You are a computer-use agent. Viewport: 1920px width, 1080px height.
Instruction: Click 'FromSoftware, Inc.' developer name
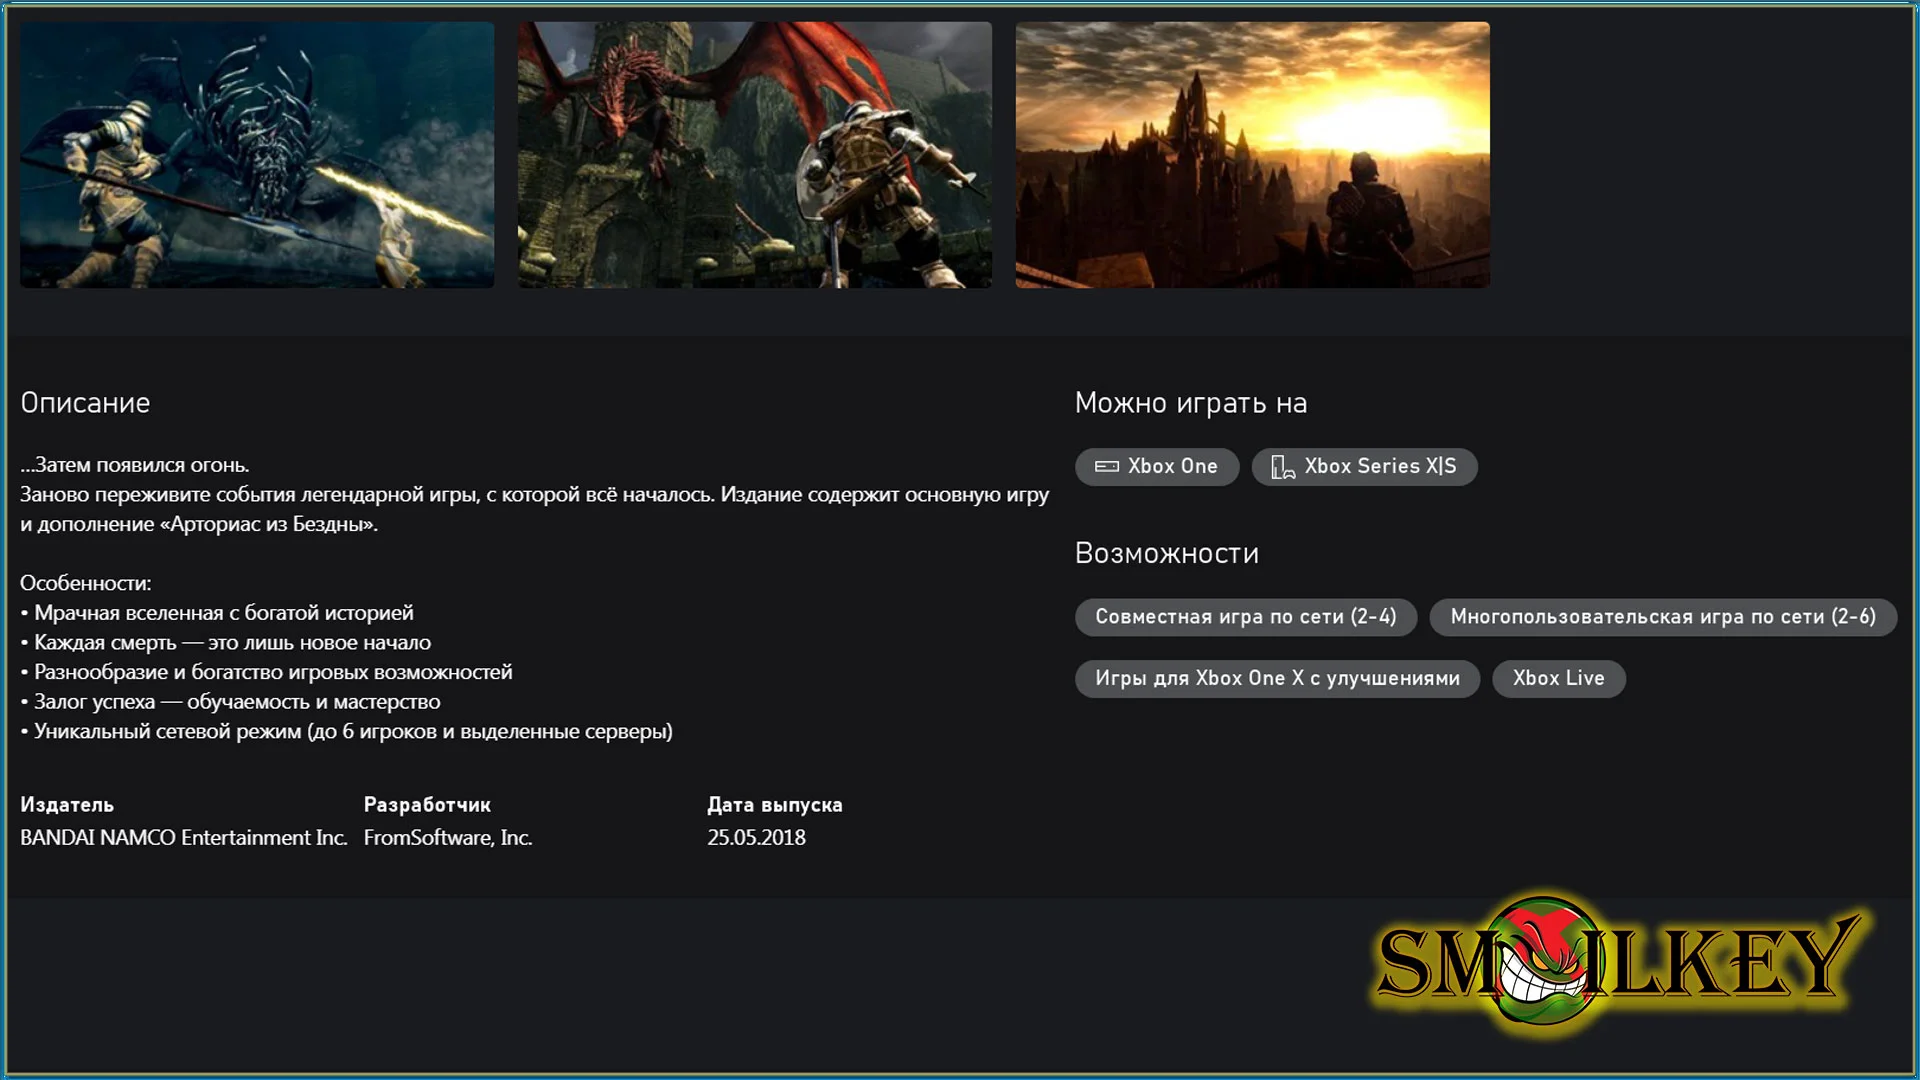coord(448,838)
